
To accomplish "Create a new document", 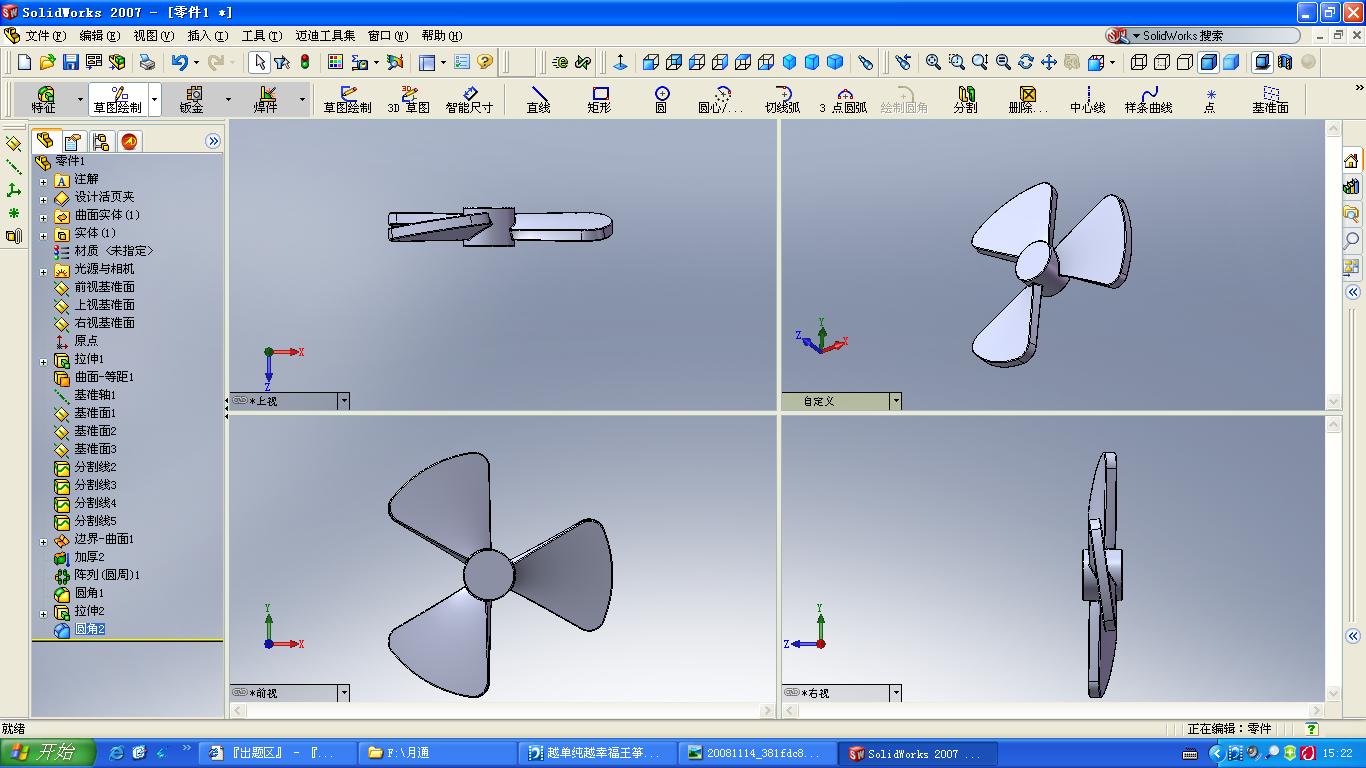I will [25, 62].
